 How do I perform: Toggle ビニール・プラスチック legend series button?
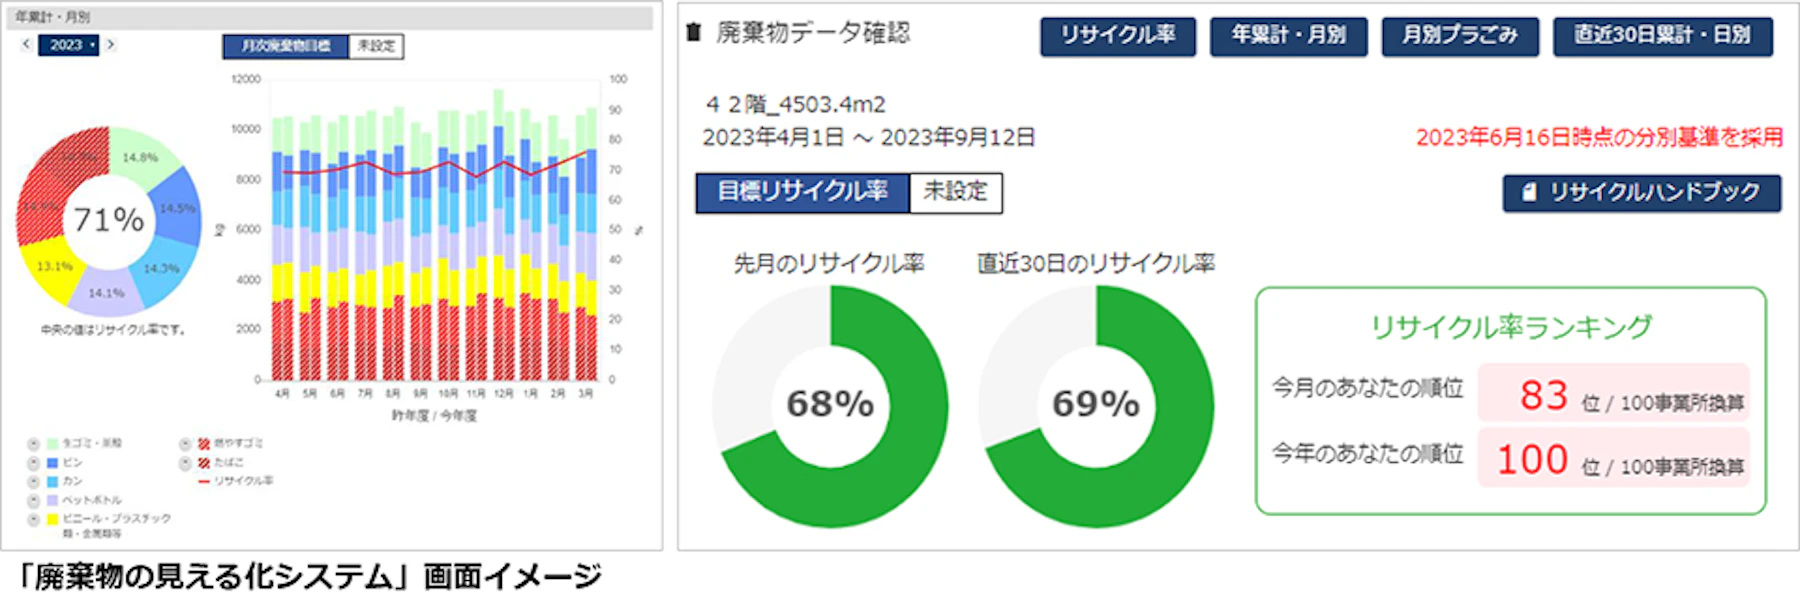pyautogui.click(x=33, y=519)
